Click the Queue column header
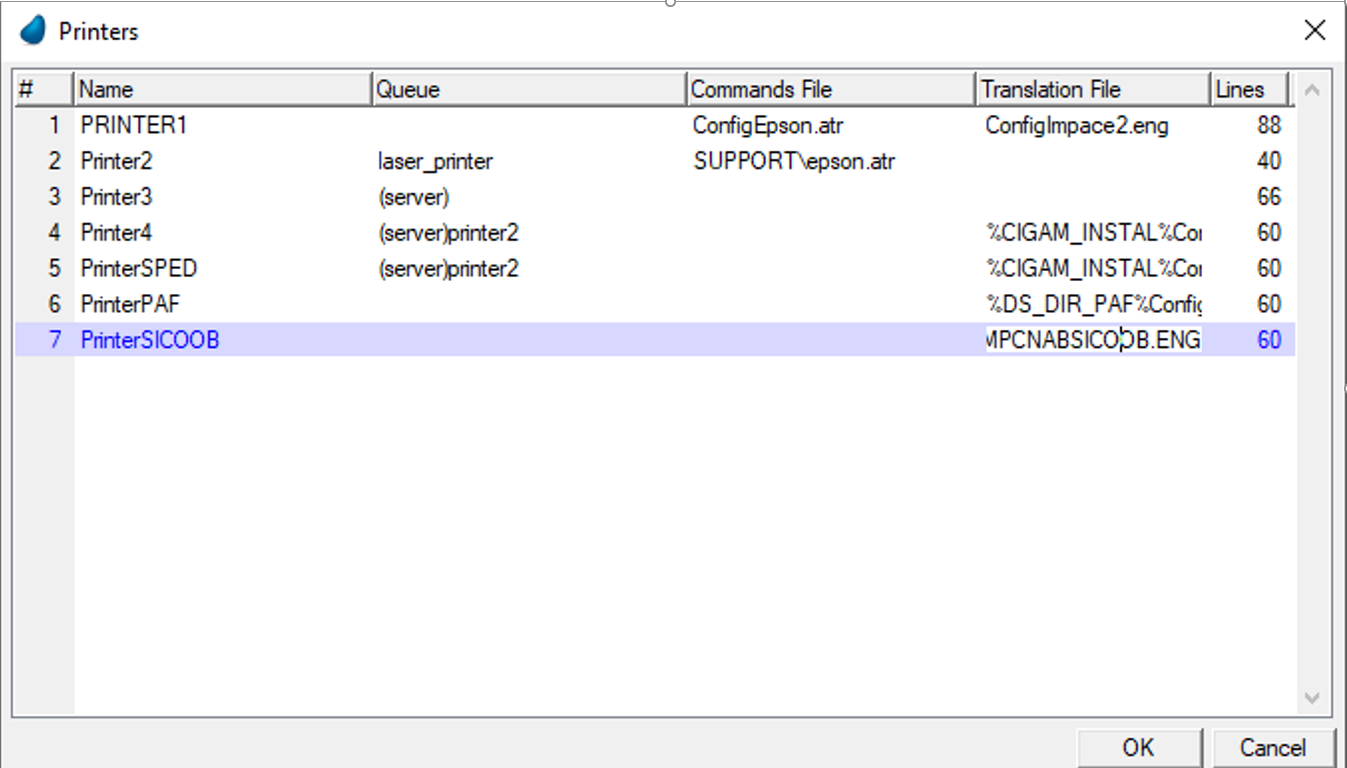Image resolution: width=1347 pixels, height=768 pixels. 528,90
